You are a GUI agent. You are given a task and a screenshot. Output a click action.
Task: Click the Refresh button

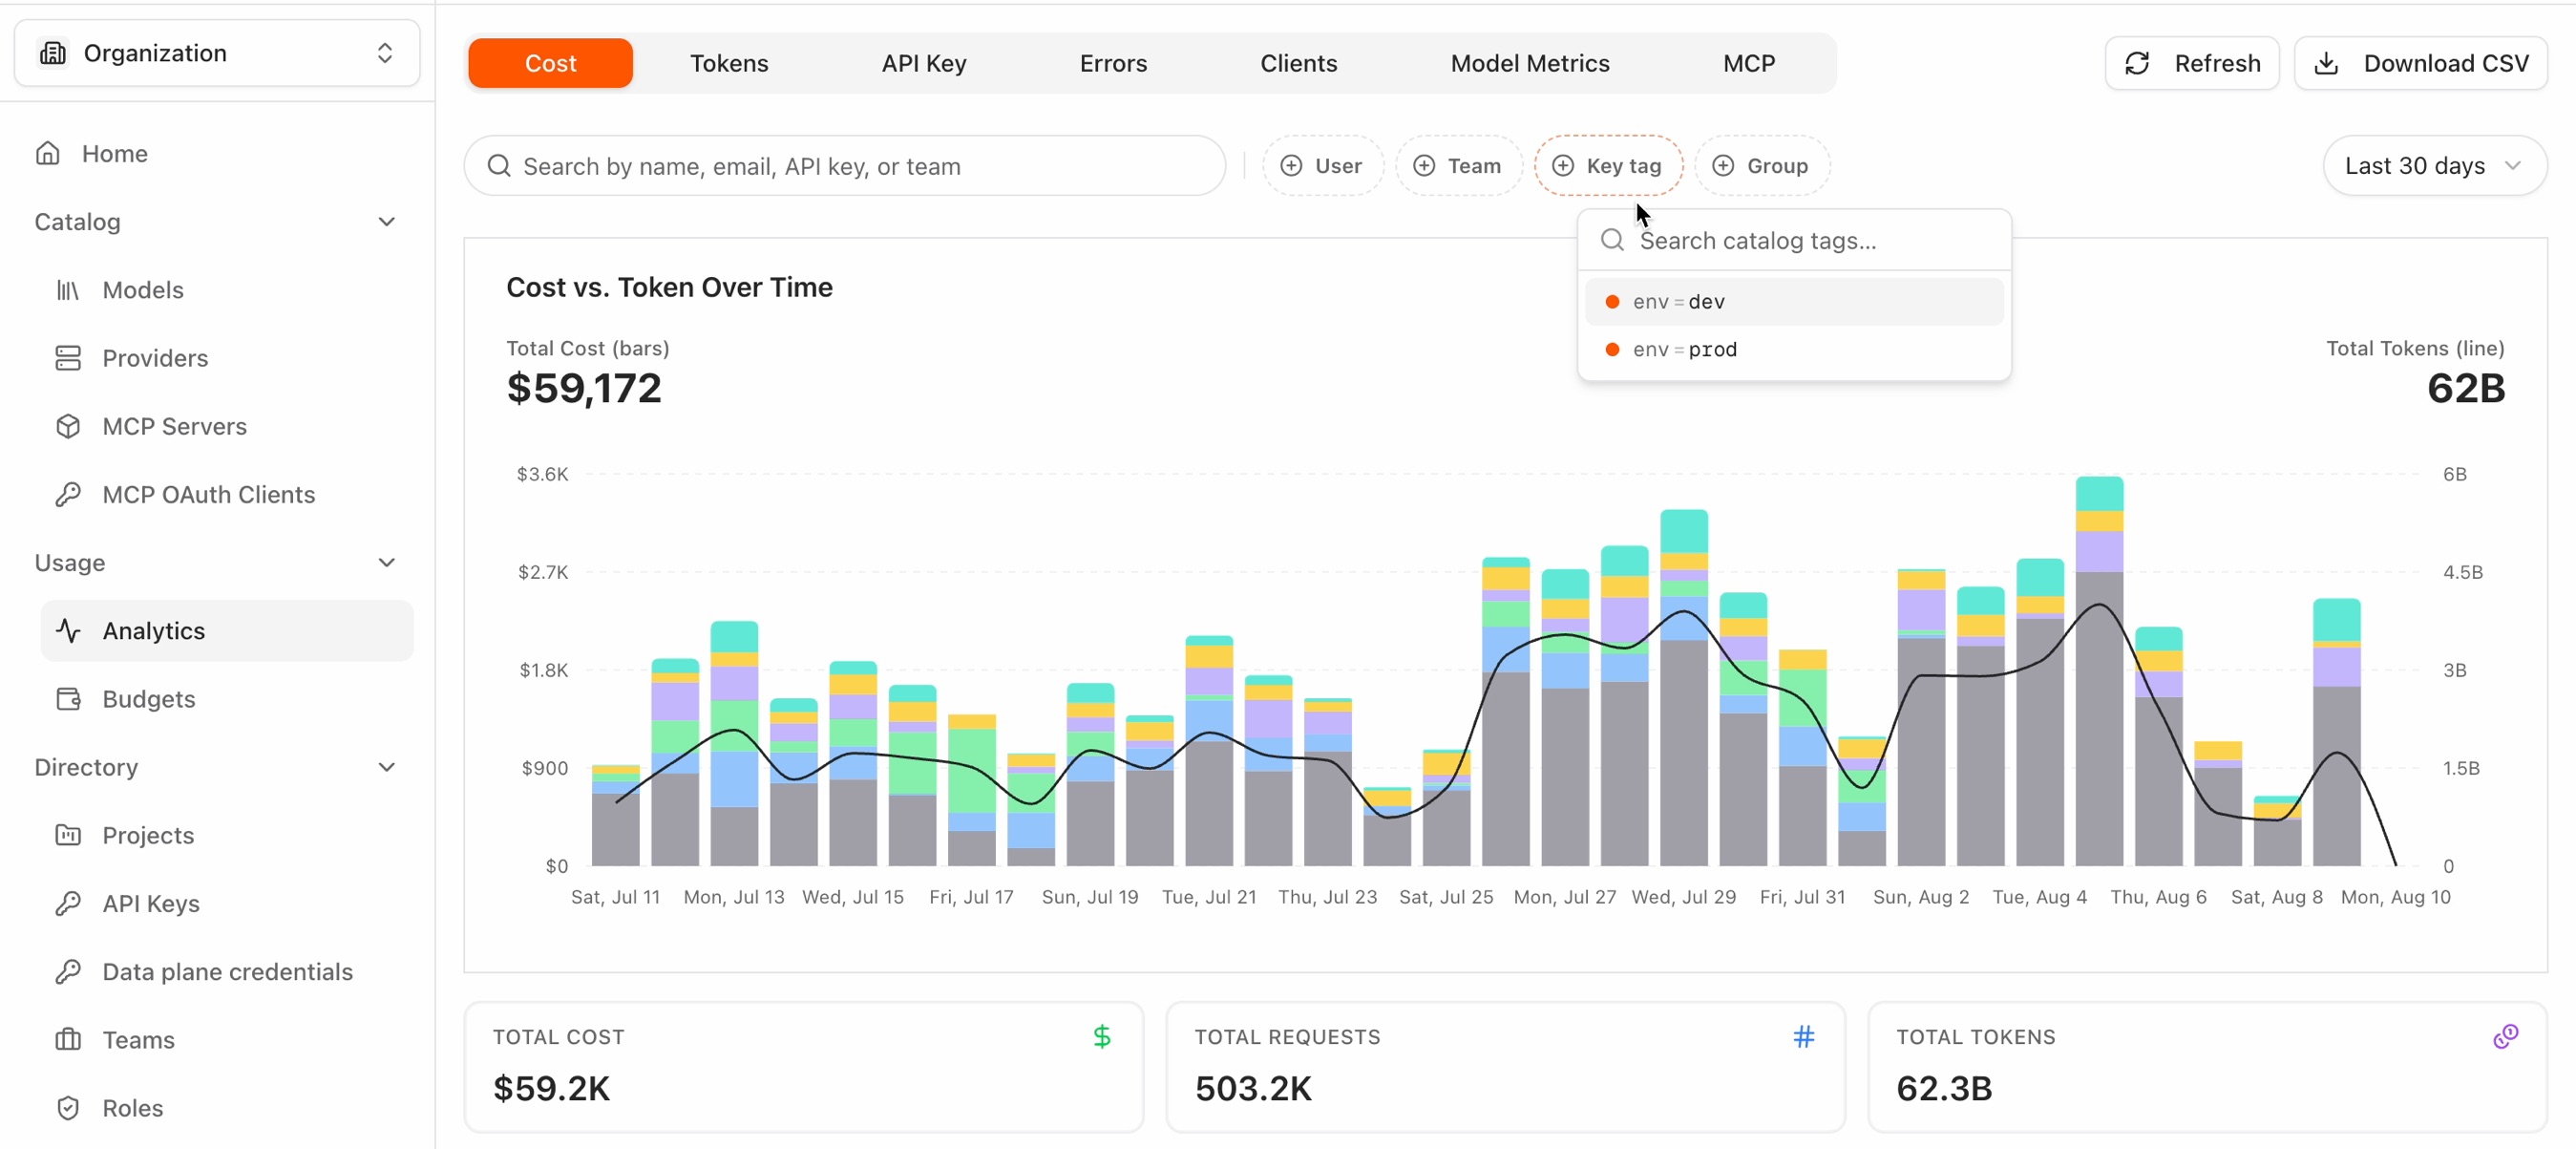pyautogui.click(x=2191, y=63)
